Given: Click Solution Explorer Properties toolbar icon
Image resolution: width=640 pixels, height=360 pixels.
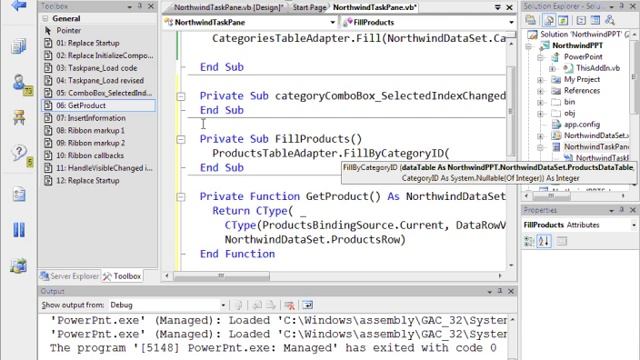Looking at the screenshot, I should point(531,20).
